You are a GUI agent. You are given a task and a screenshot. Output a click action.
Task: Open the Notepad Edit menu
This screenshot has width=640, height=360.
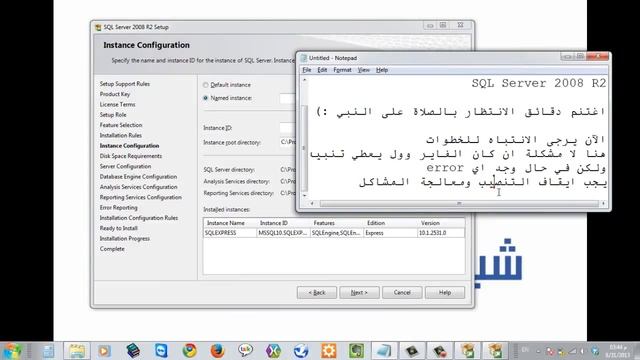pyautogui.click(x=322, y=70)
